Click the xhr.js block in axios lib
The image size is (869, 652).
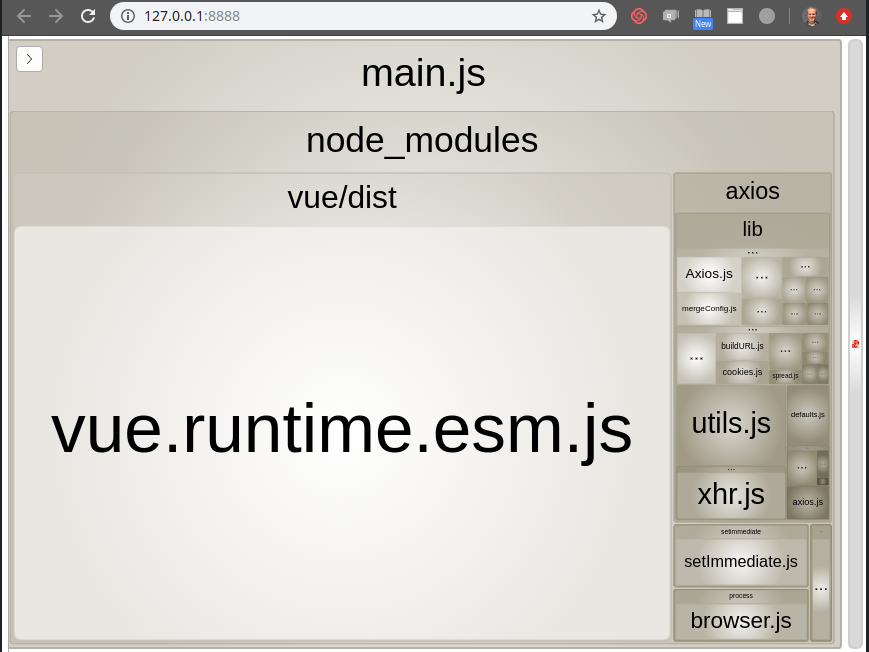[x=731, y=494]
